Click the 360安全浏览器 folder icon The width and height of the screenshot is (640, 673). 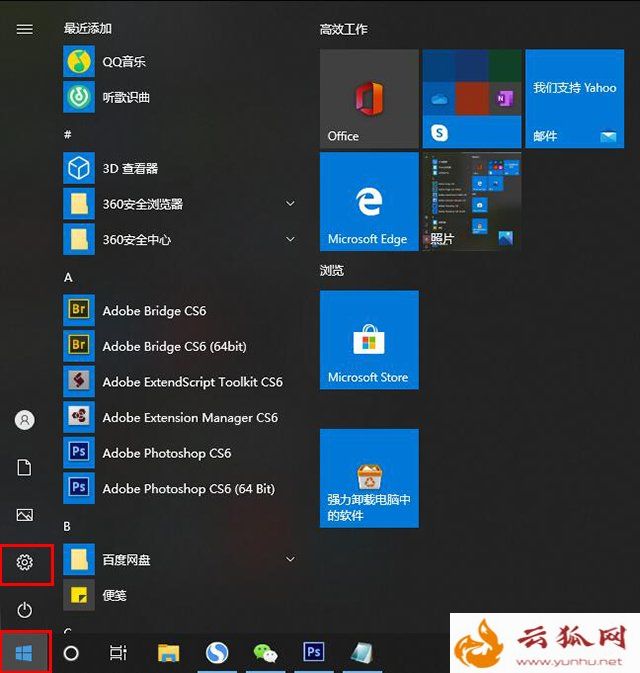click(x=79, y=203)
